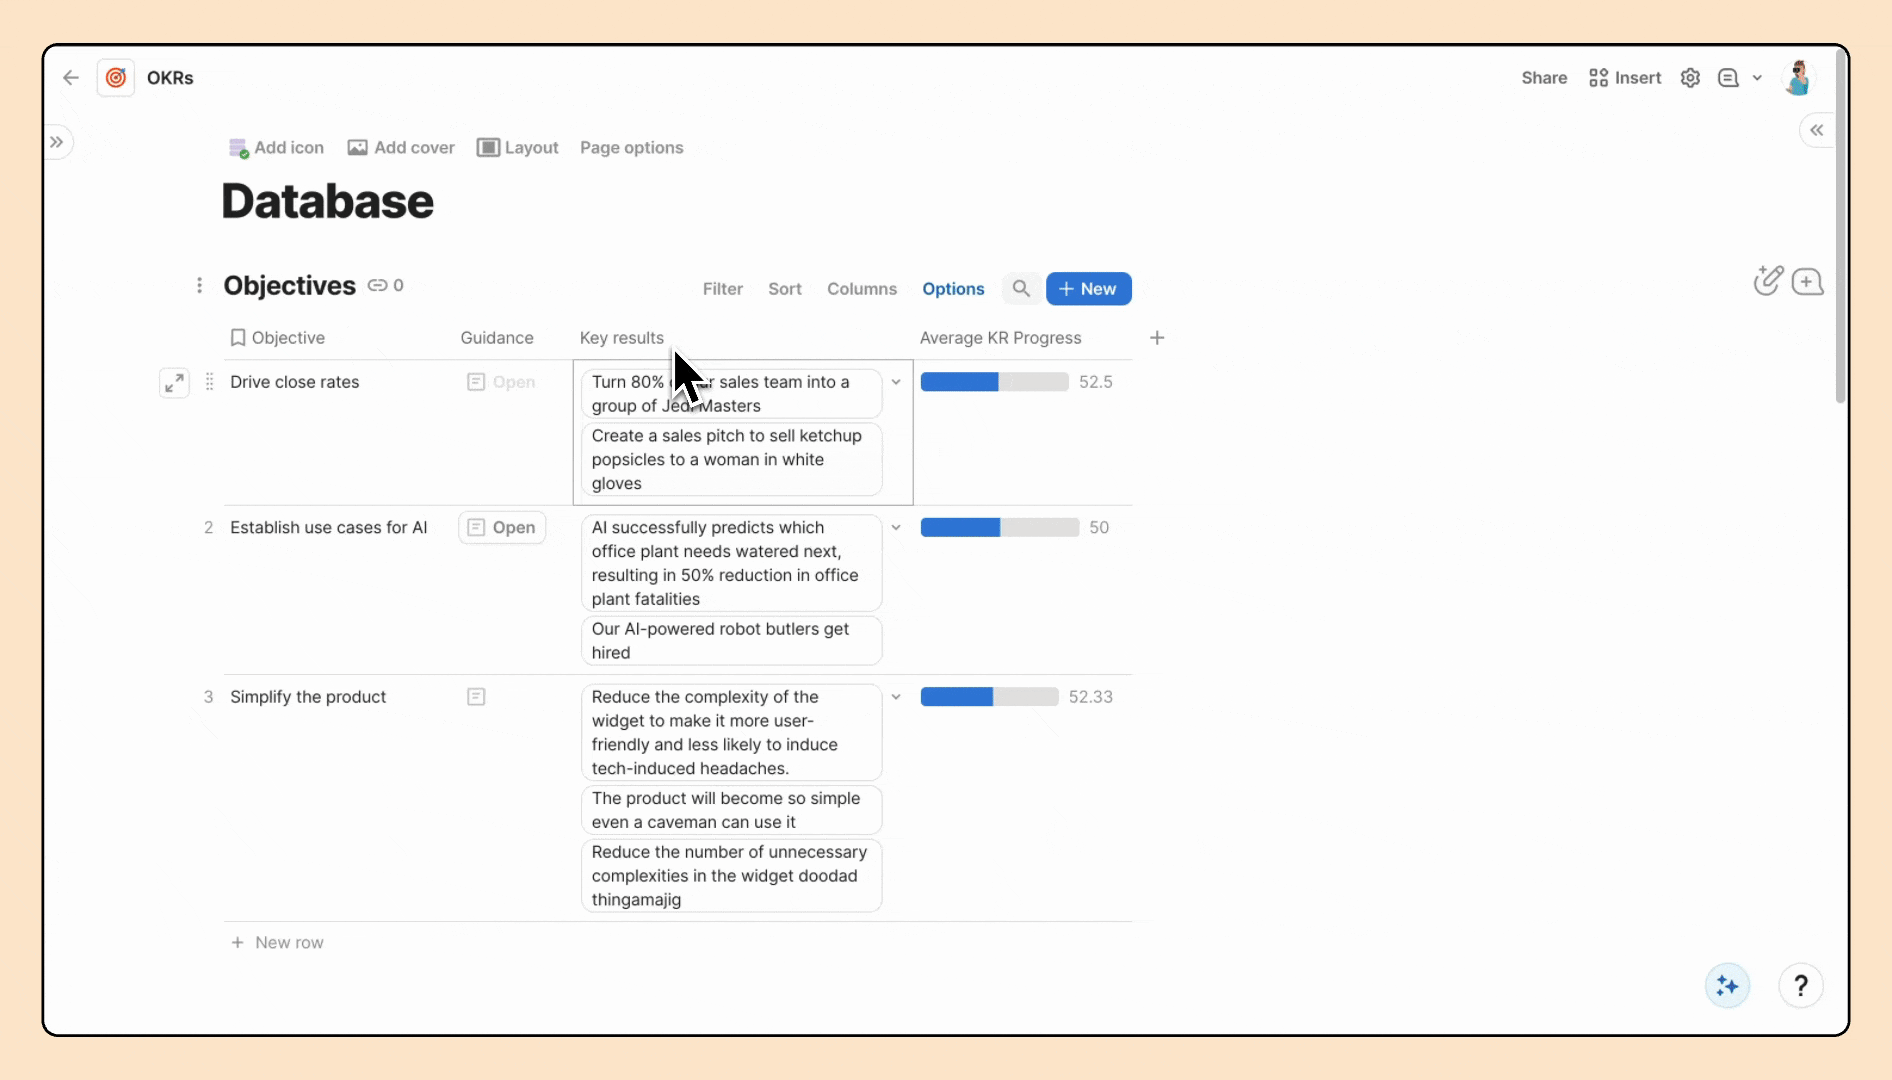Image resolution: width=1892 pixels, height=1080 pixels.
Task: Click the Objective column header
Action: (x=278, y=338)
